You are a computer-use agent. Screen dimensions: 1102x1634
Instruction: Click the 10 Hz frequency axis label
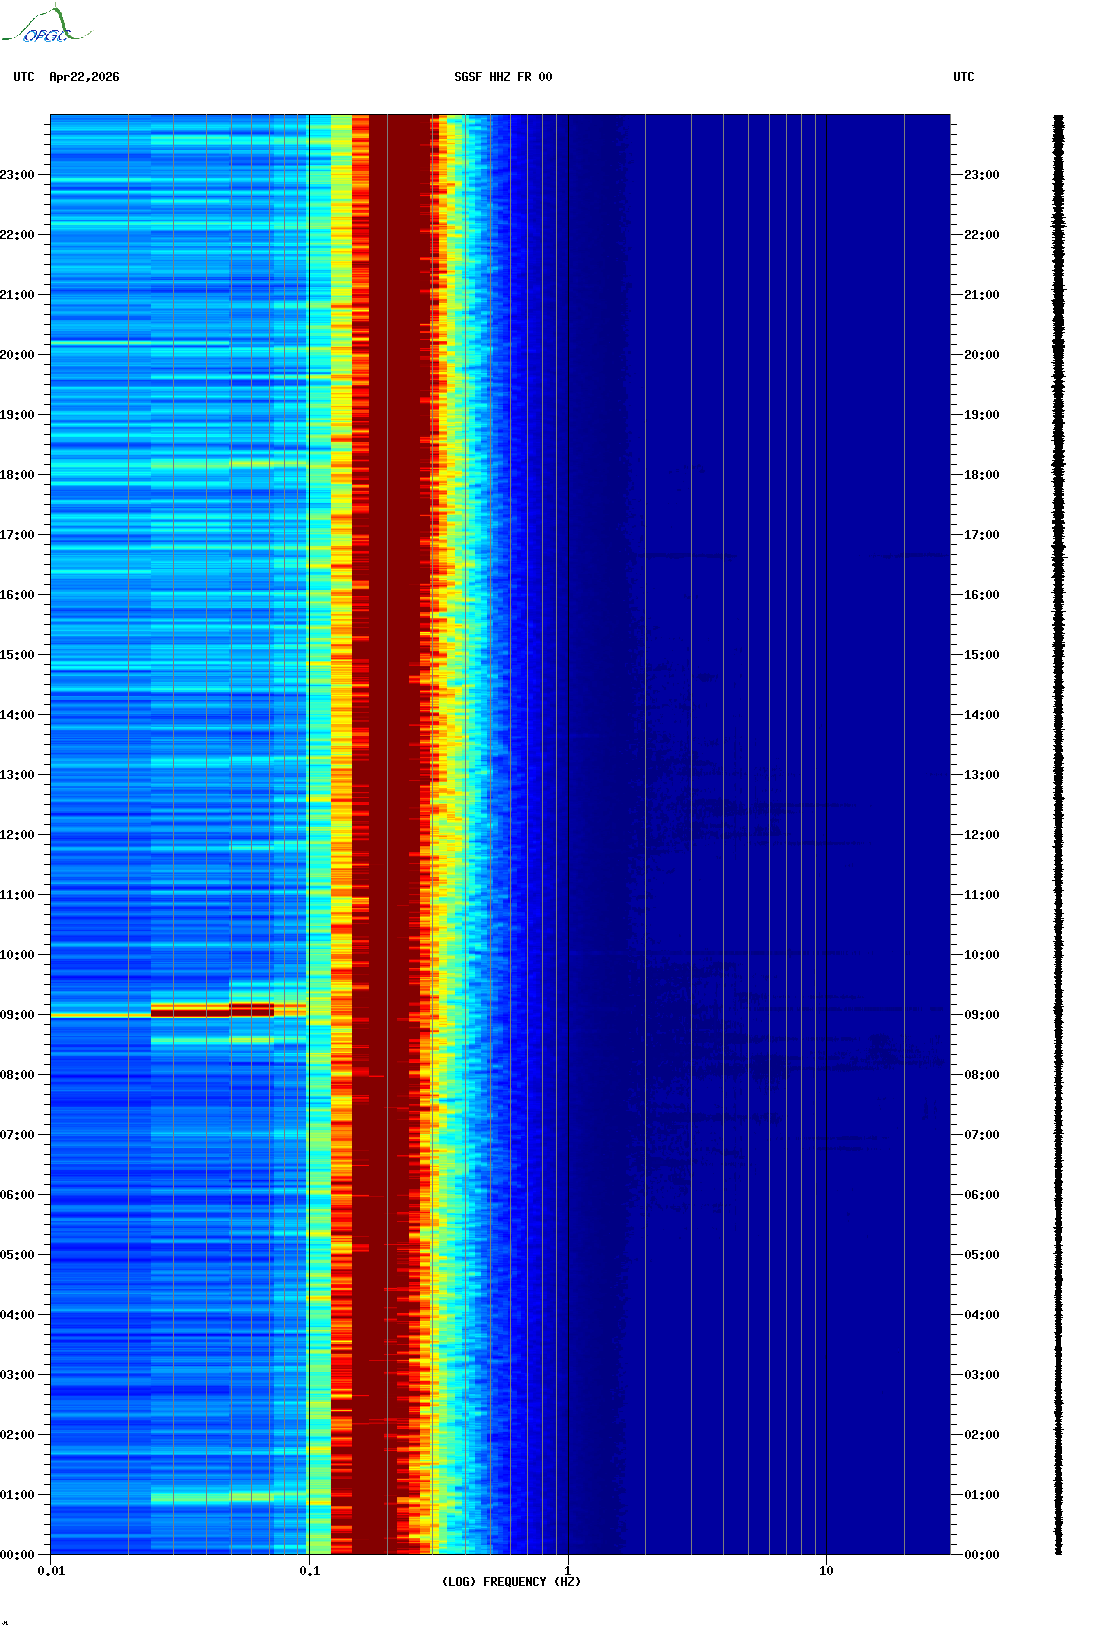pos(826,1571)
